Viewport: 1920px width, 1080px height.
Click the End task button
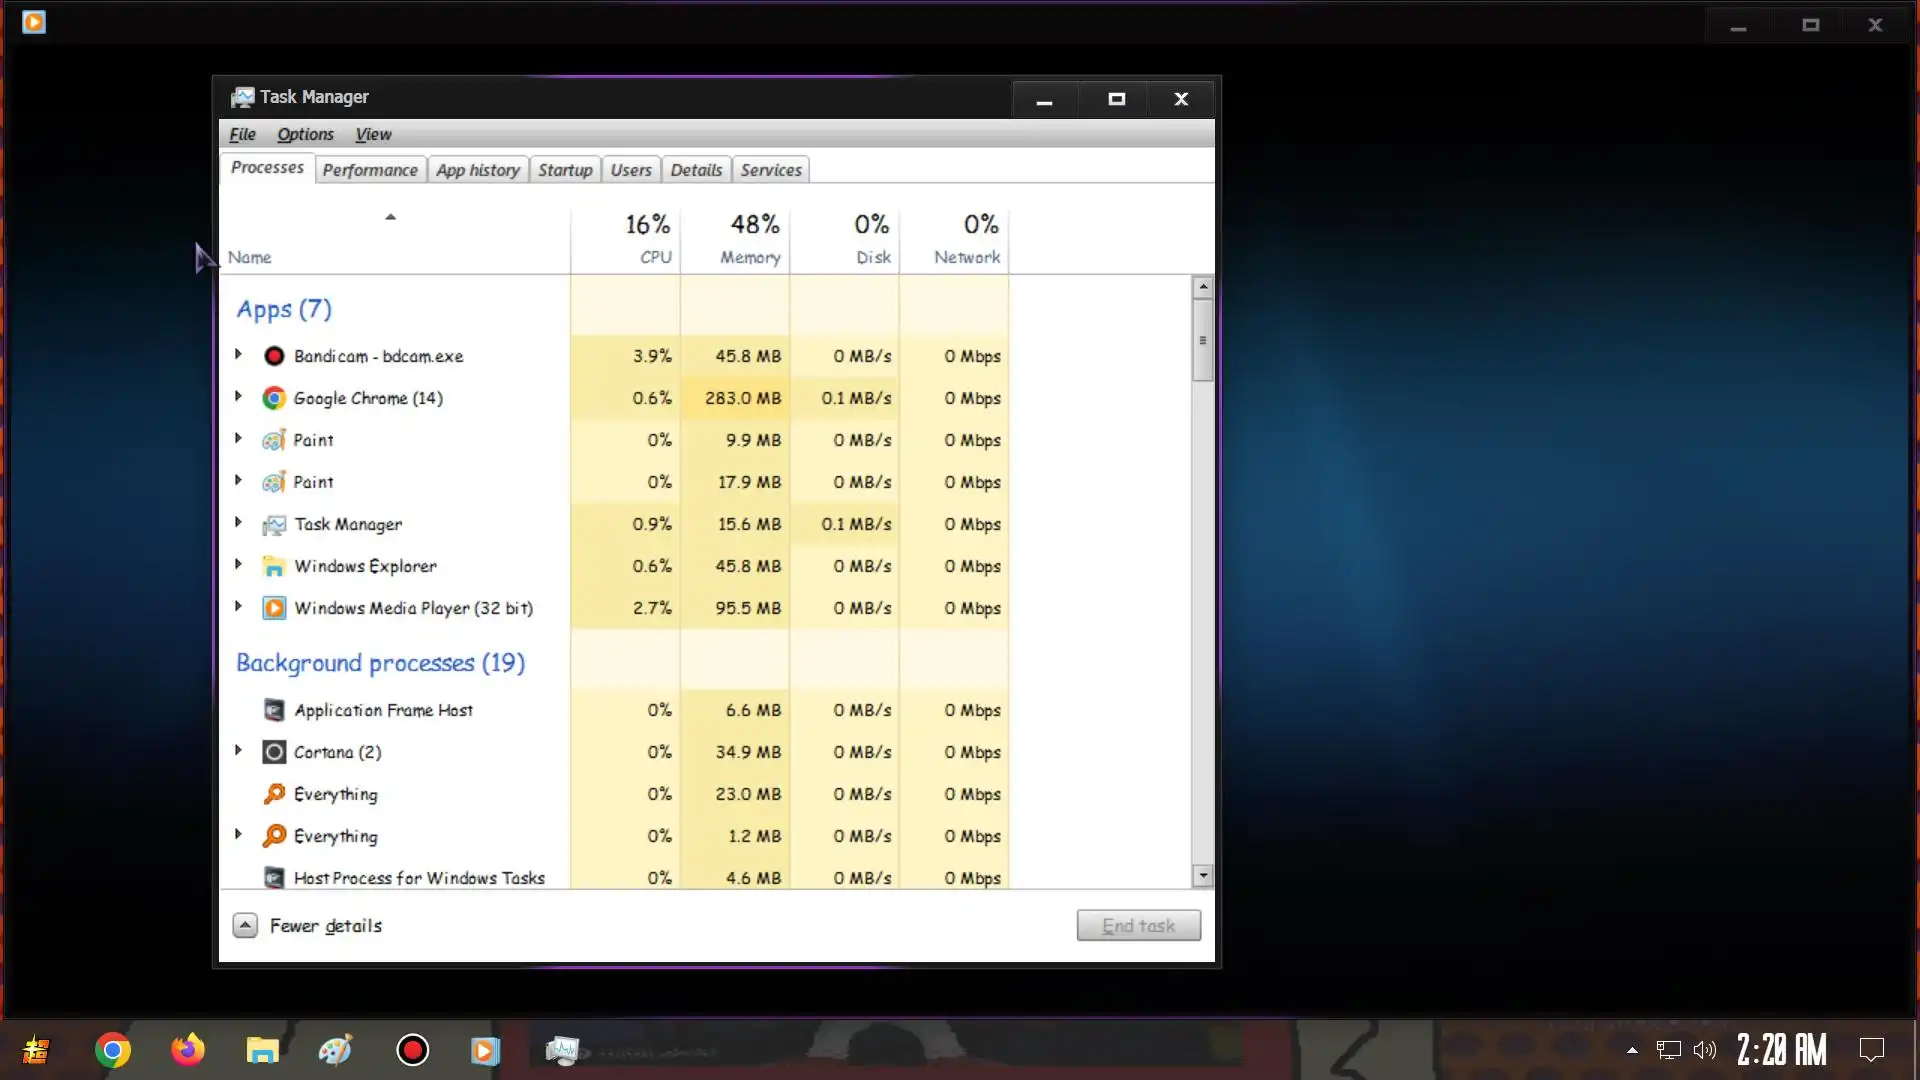[1138, 926]
